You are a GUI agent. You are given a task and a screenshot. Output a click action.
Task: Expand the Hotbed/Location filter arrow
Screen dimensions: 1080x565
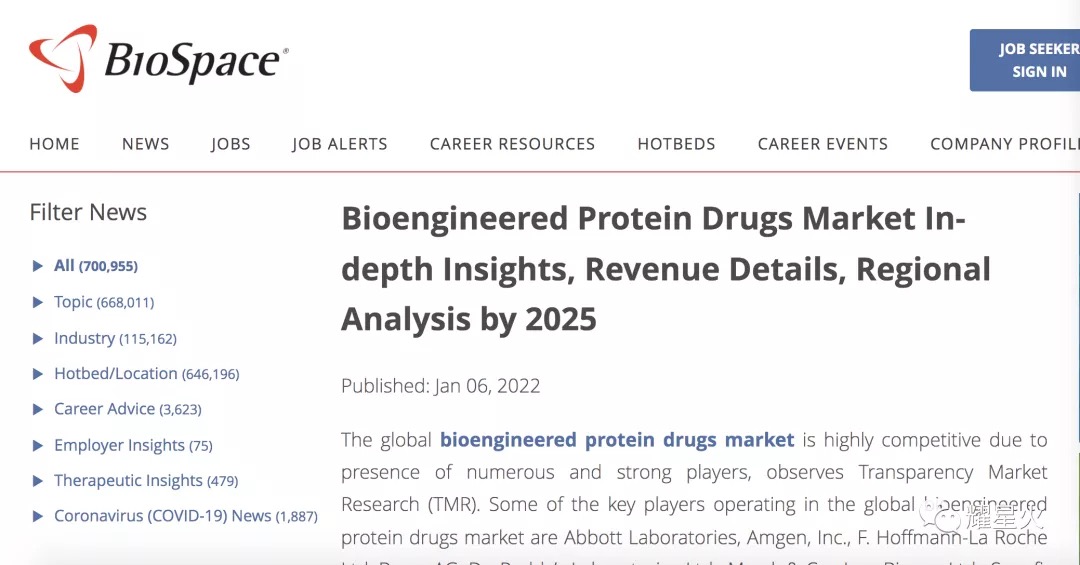pos(38,374)
